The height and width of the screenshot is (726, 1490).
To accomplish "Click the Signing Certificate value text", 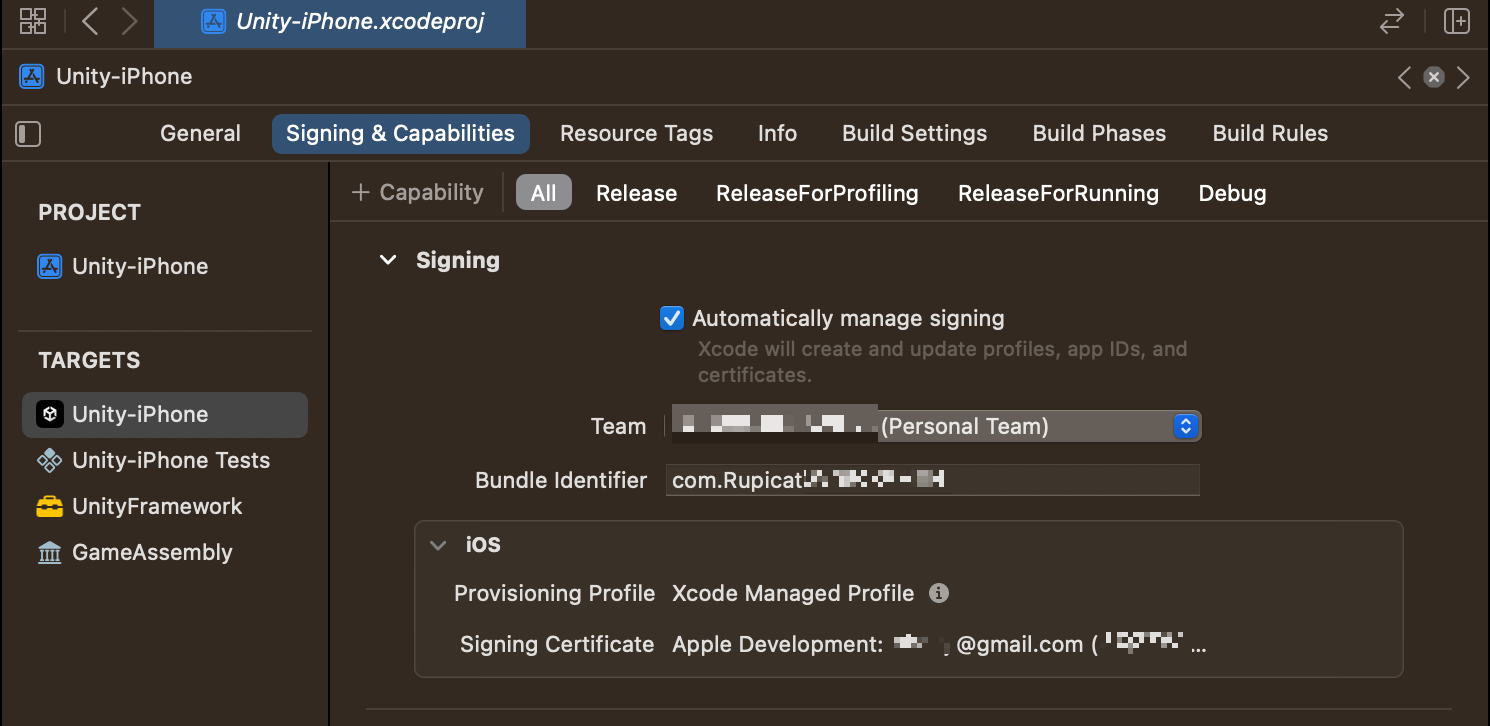I will click(x=939, y=645).
